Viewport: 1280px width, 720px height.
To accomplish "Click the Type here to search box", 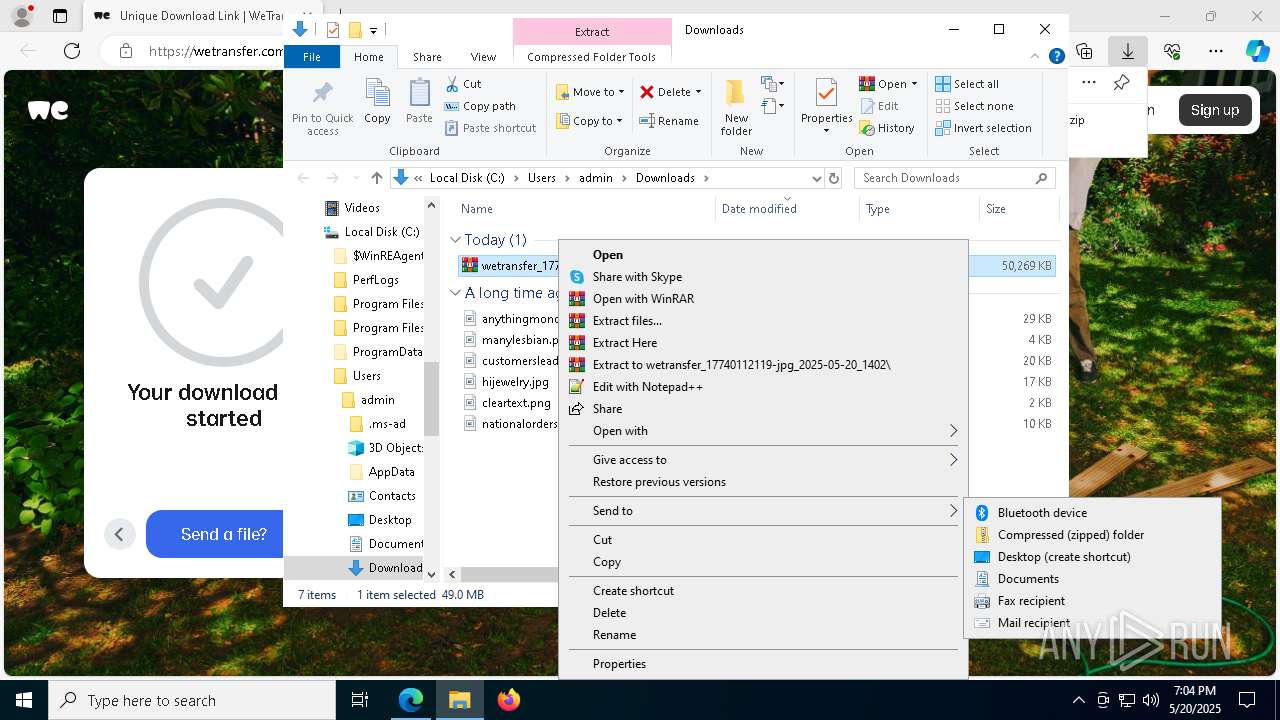I will click(x=192, y=700).
